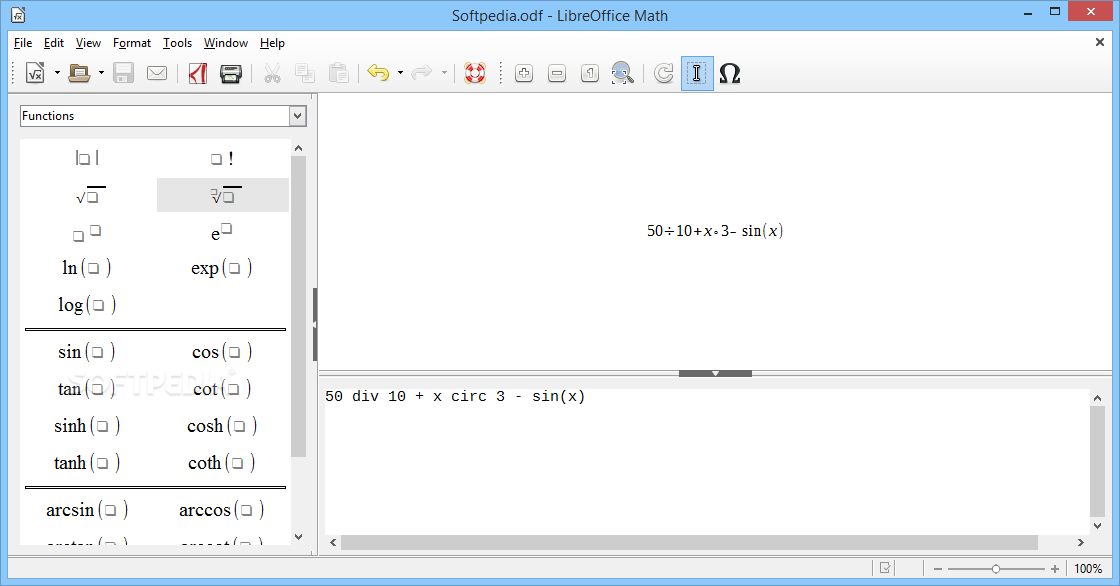Image resolution: width=1120 pixels, height=586 pixels.
Task: Click the Update formula refresh icon
Action: (664, 73)
